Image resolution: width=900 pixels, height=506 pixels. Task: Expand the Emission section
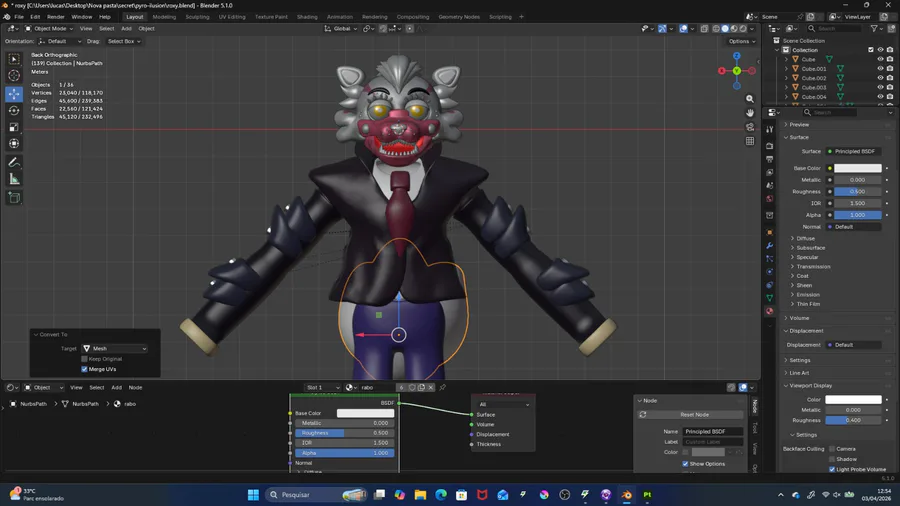click(x=807, y=294)
